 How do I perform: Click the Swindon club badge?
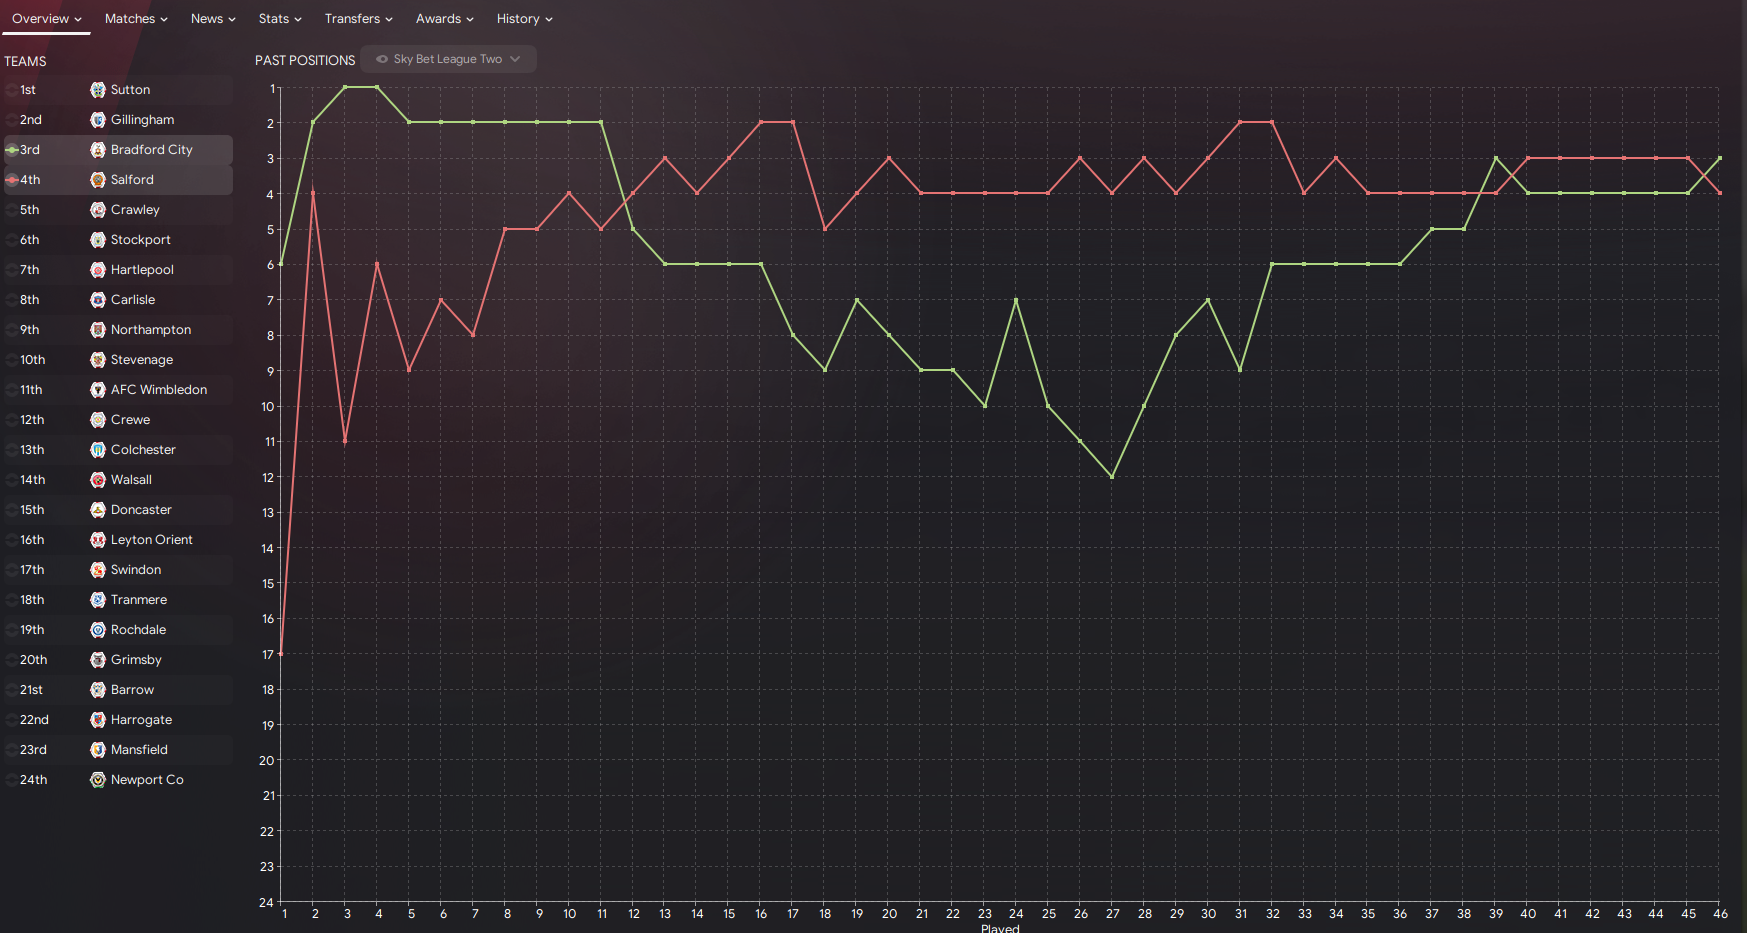(98, 570)
